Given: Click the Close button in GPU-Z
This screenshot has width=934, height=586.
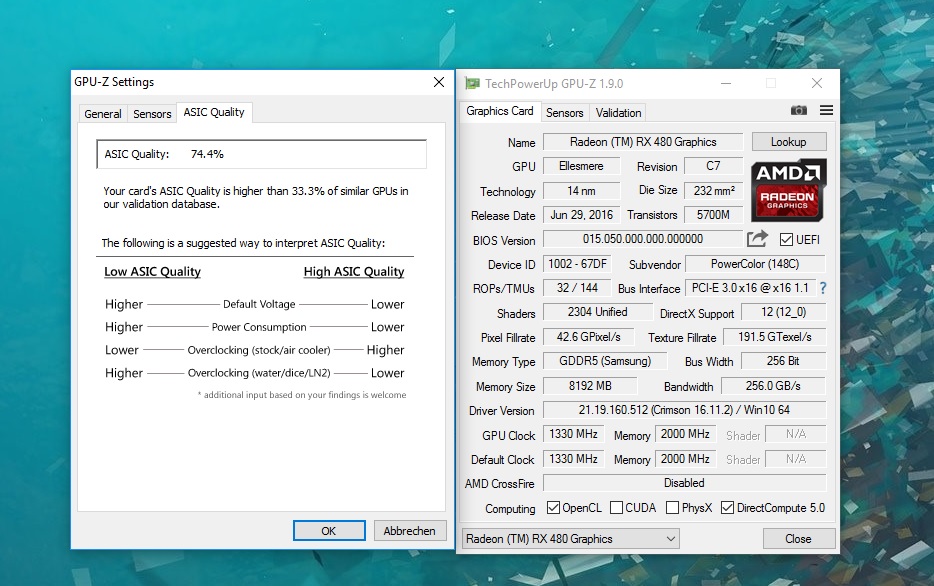Looking at the screenshot, I should tap(798, 538).
